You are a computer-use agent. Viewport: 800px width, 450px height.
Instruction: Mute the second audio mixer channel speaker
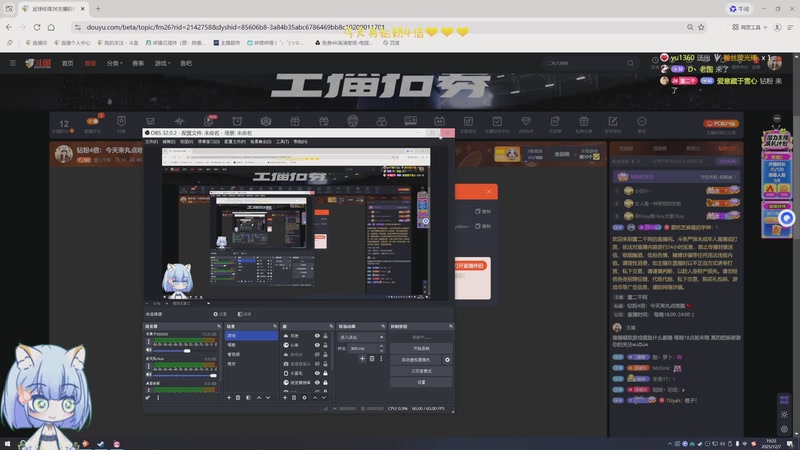pos(148,375)
